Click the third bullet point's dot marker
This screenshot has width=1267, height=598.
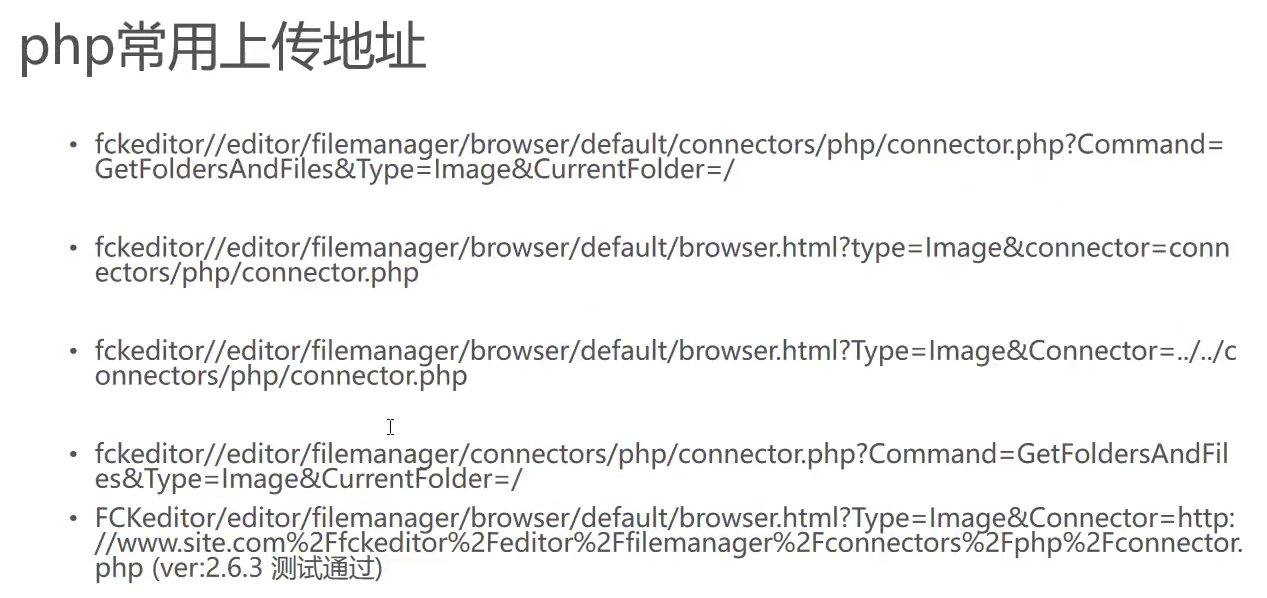click(72, 352)
